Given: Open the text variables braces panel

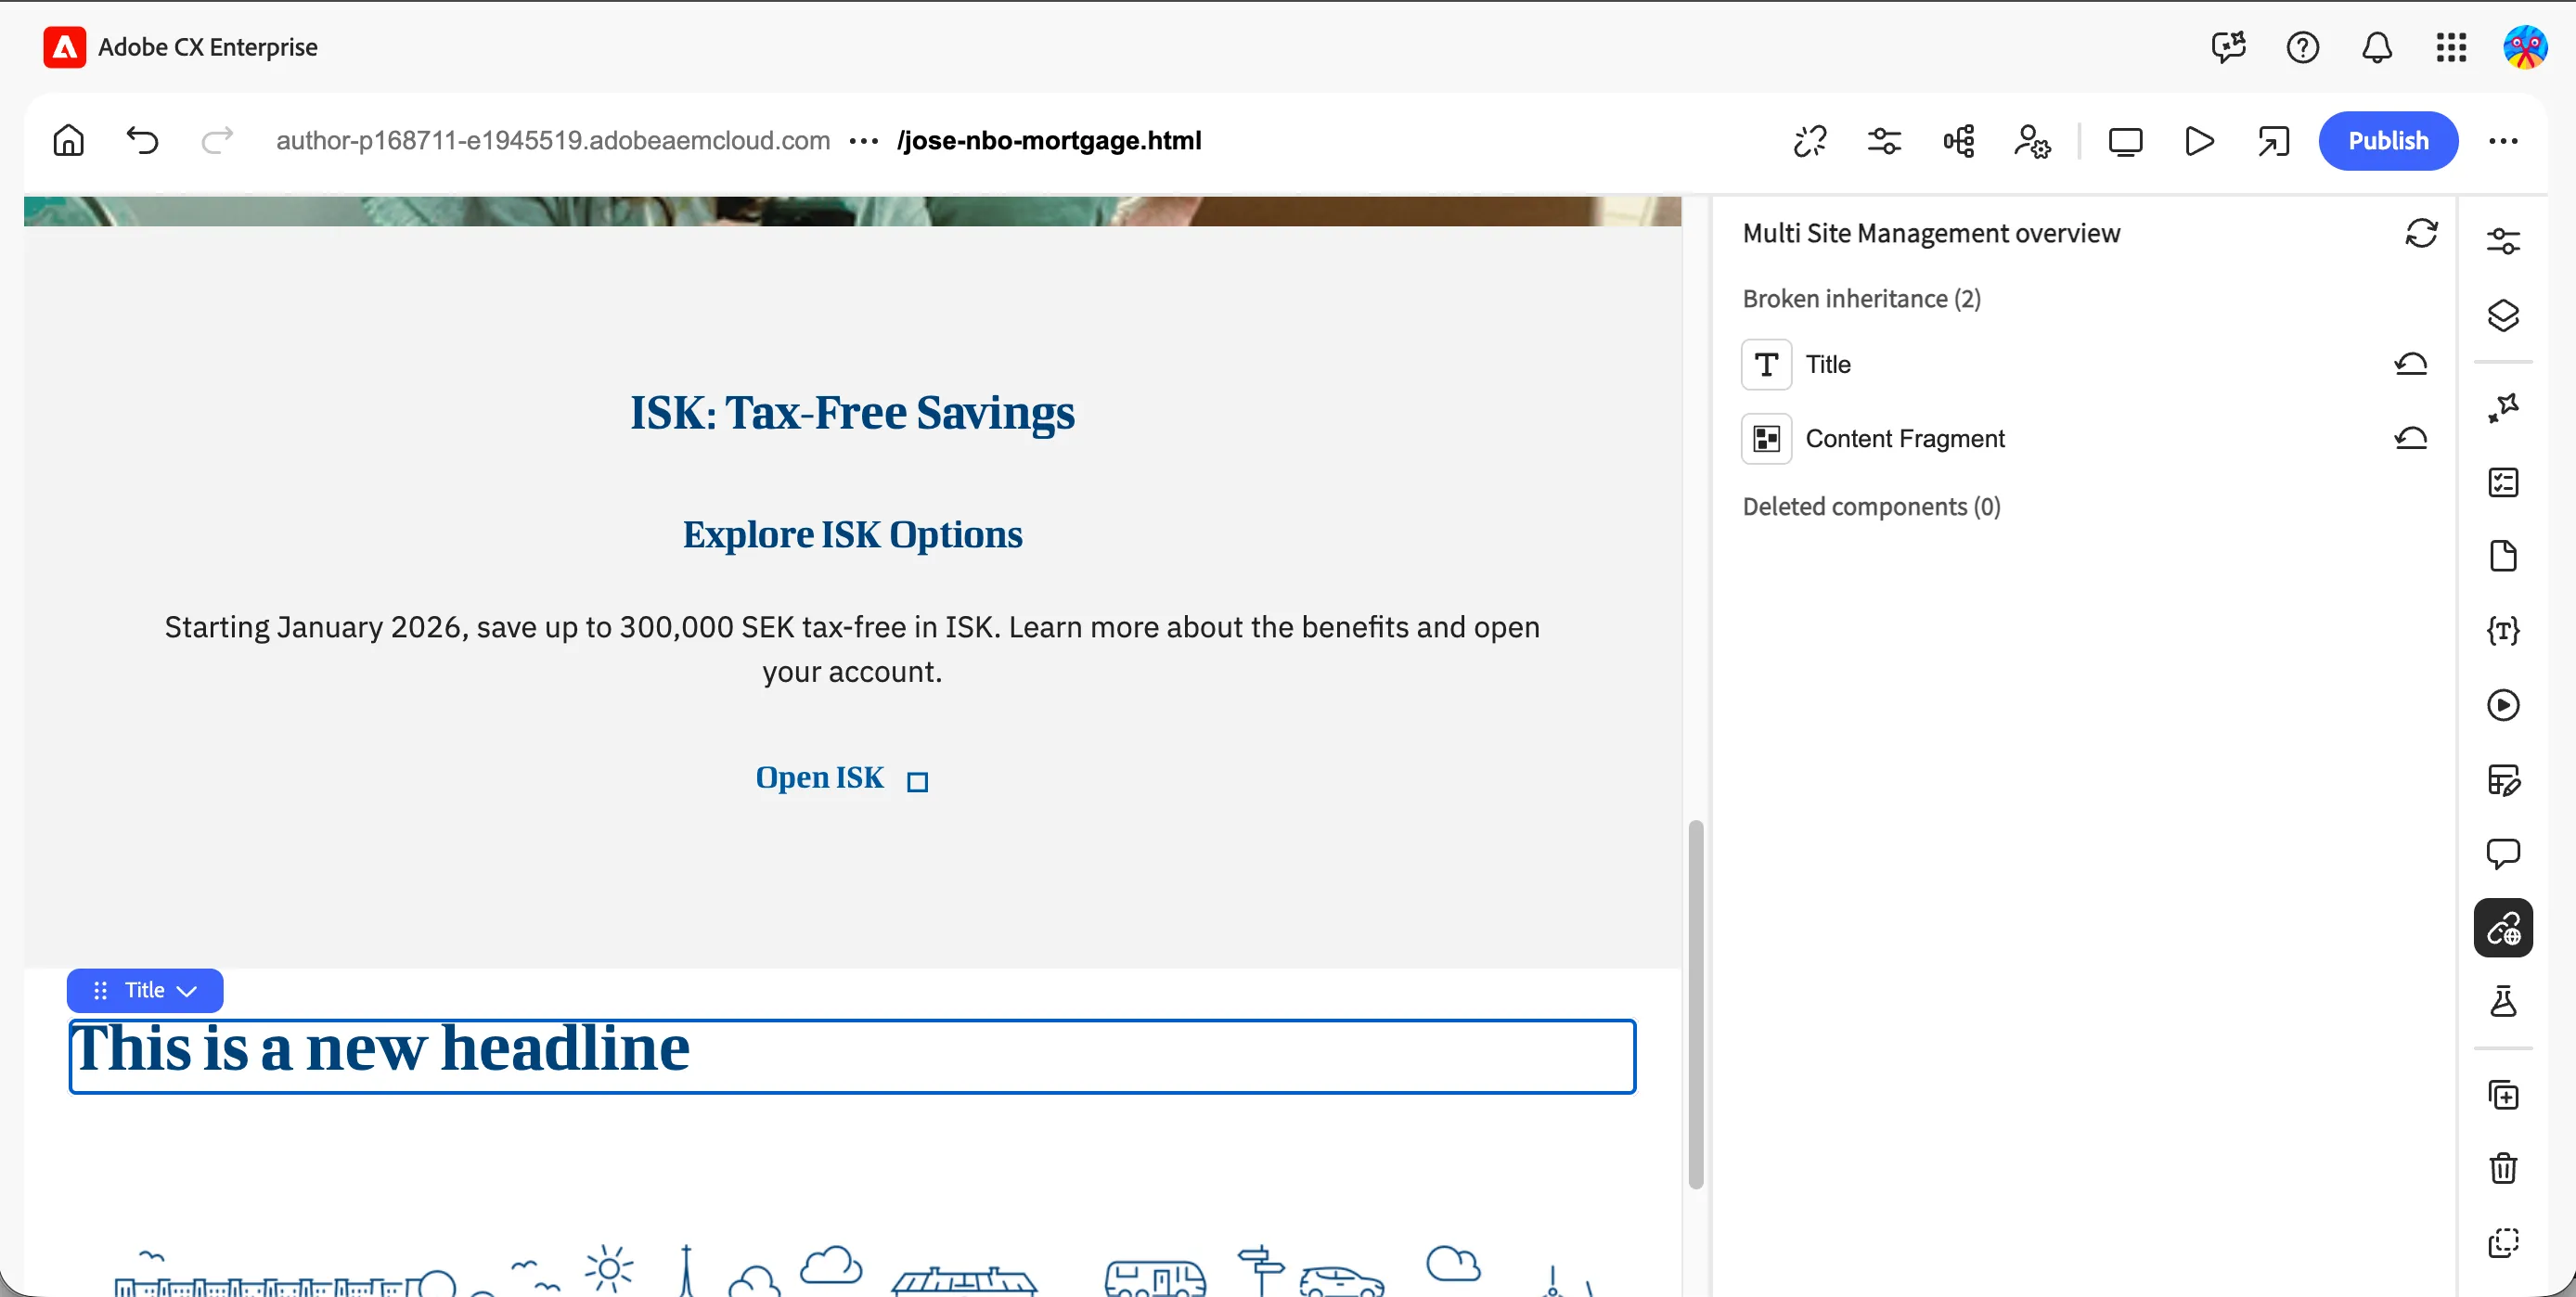Looking at the screenshot, I should pos(2503,631).
